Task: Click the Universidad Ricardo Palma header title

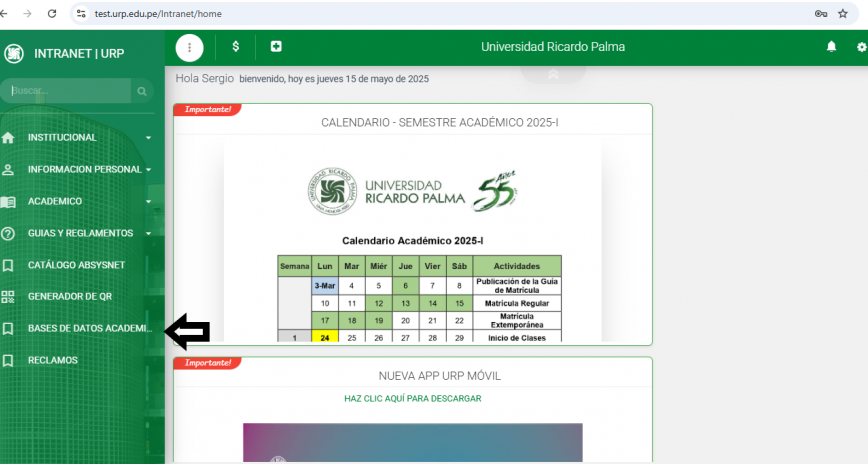Action: pos(553,47)
